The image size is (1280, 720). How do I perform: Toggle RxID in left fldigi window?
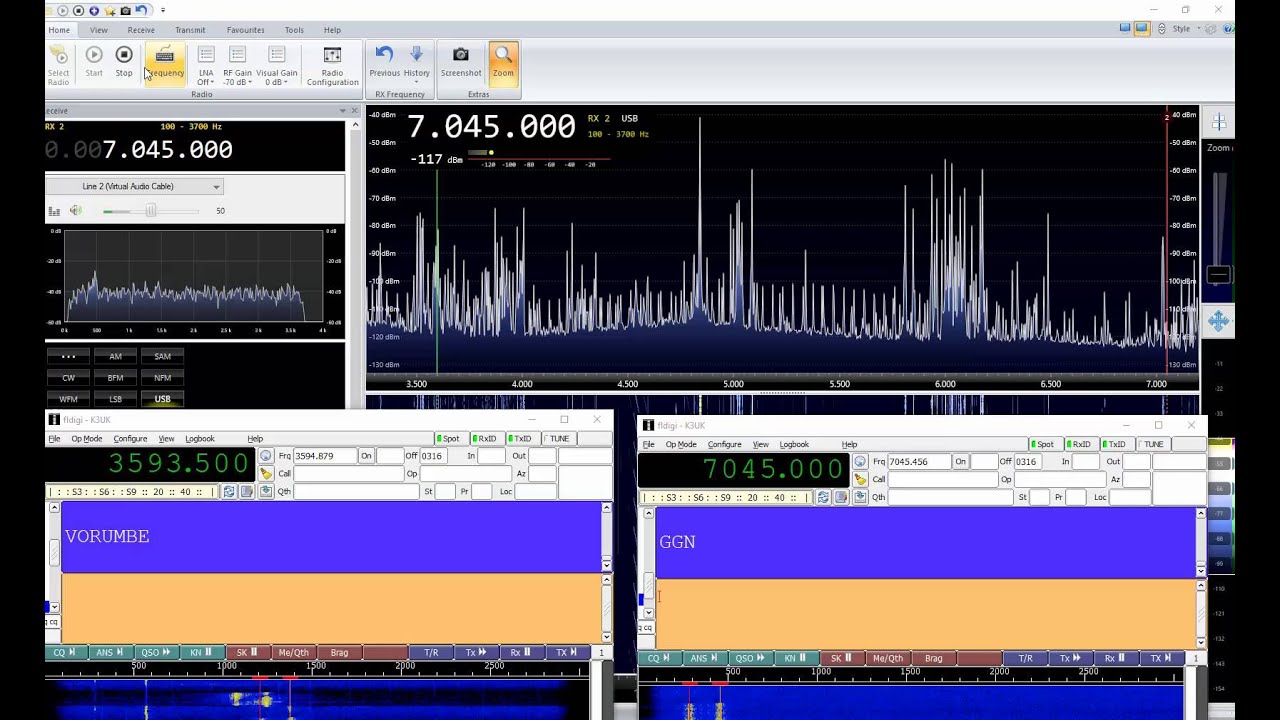[x=484, y=439]
